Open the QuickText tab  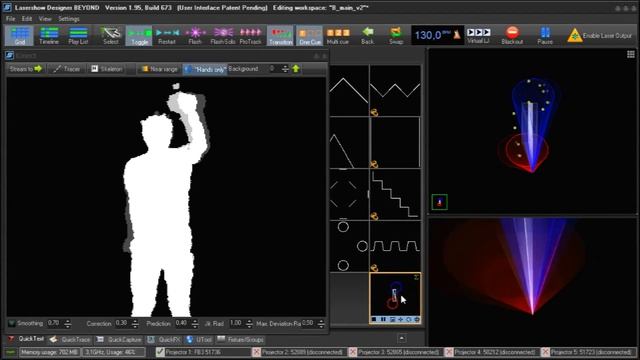26,339
